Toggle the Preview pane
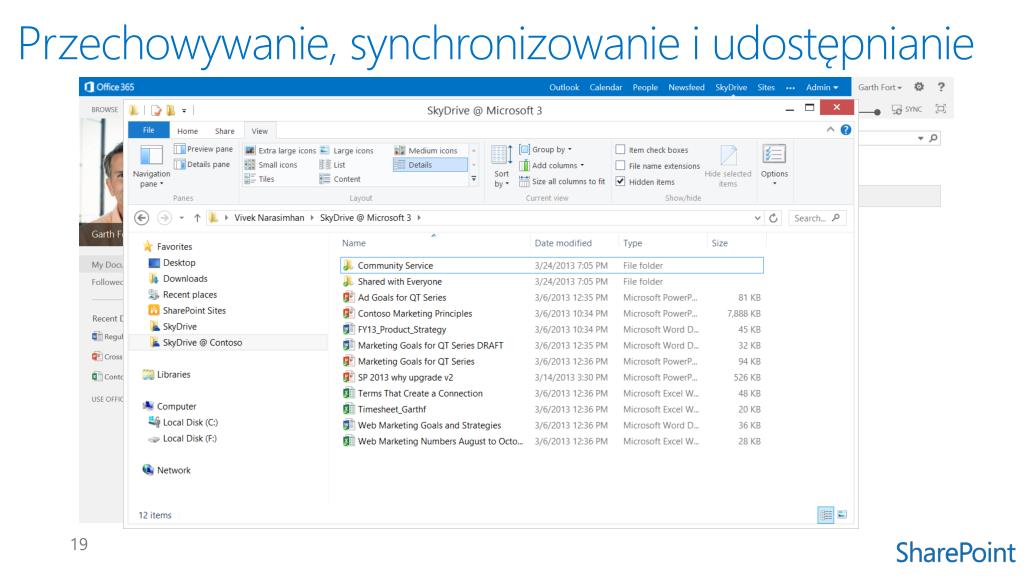 click(x=203, y=149)
